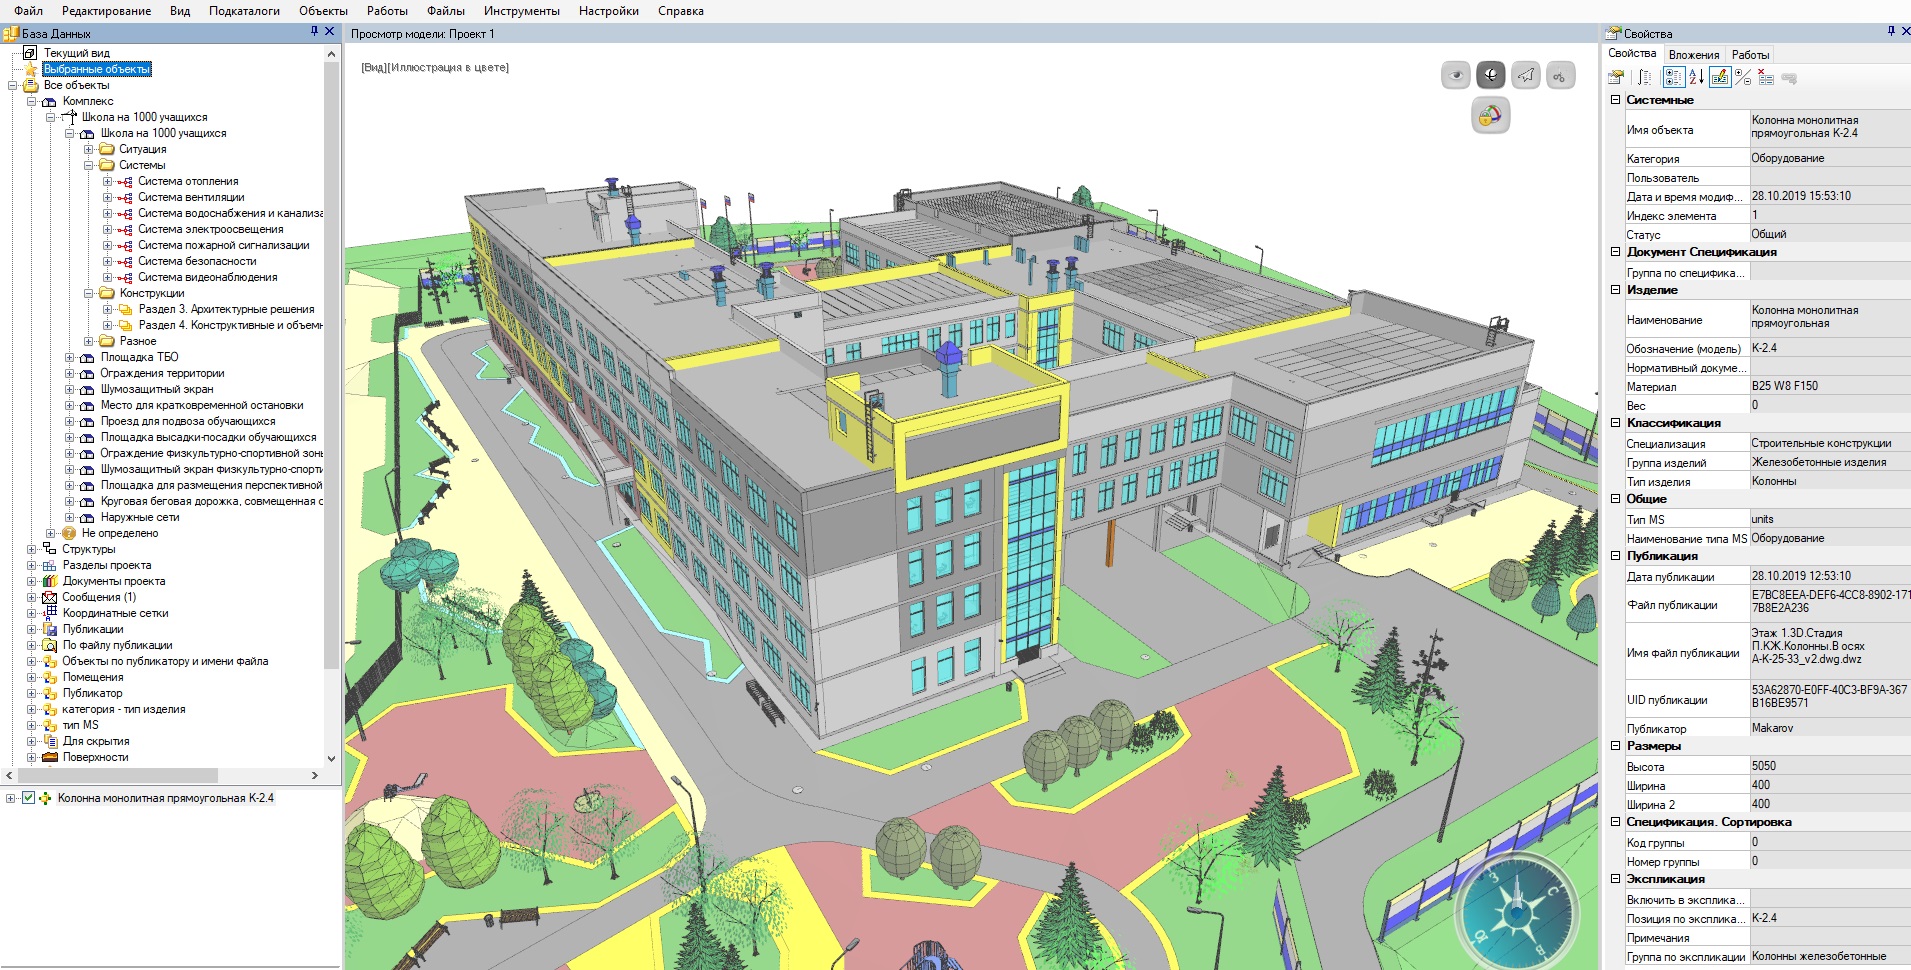
Task: Click the Система видеонаблюдения network icon
Action: 125,278
